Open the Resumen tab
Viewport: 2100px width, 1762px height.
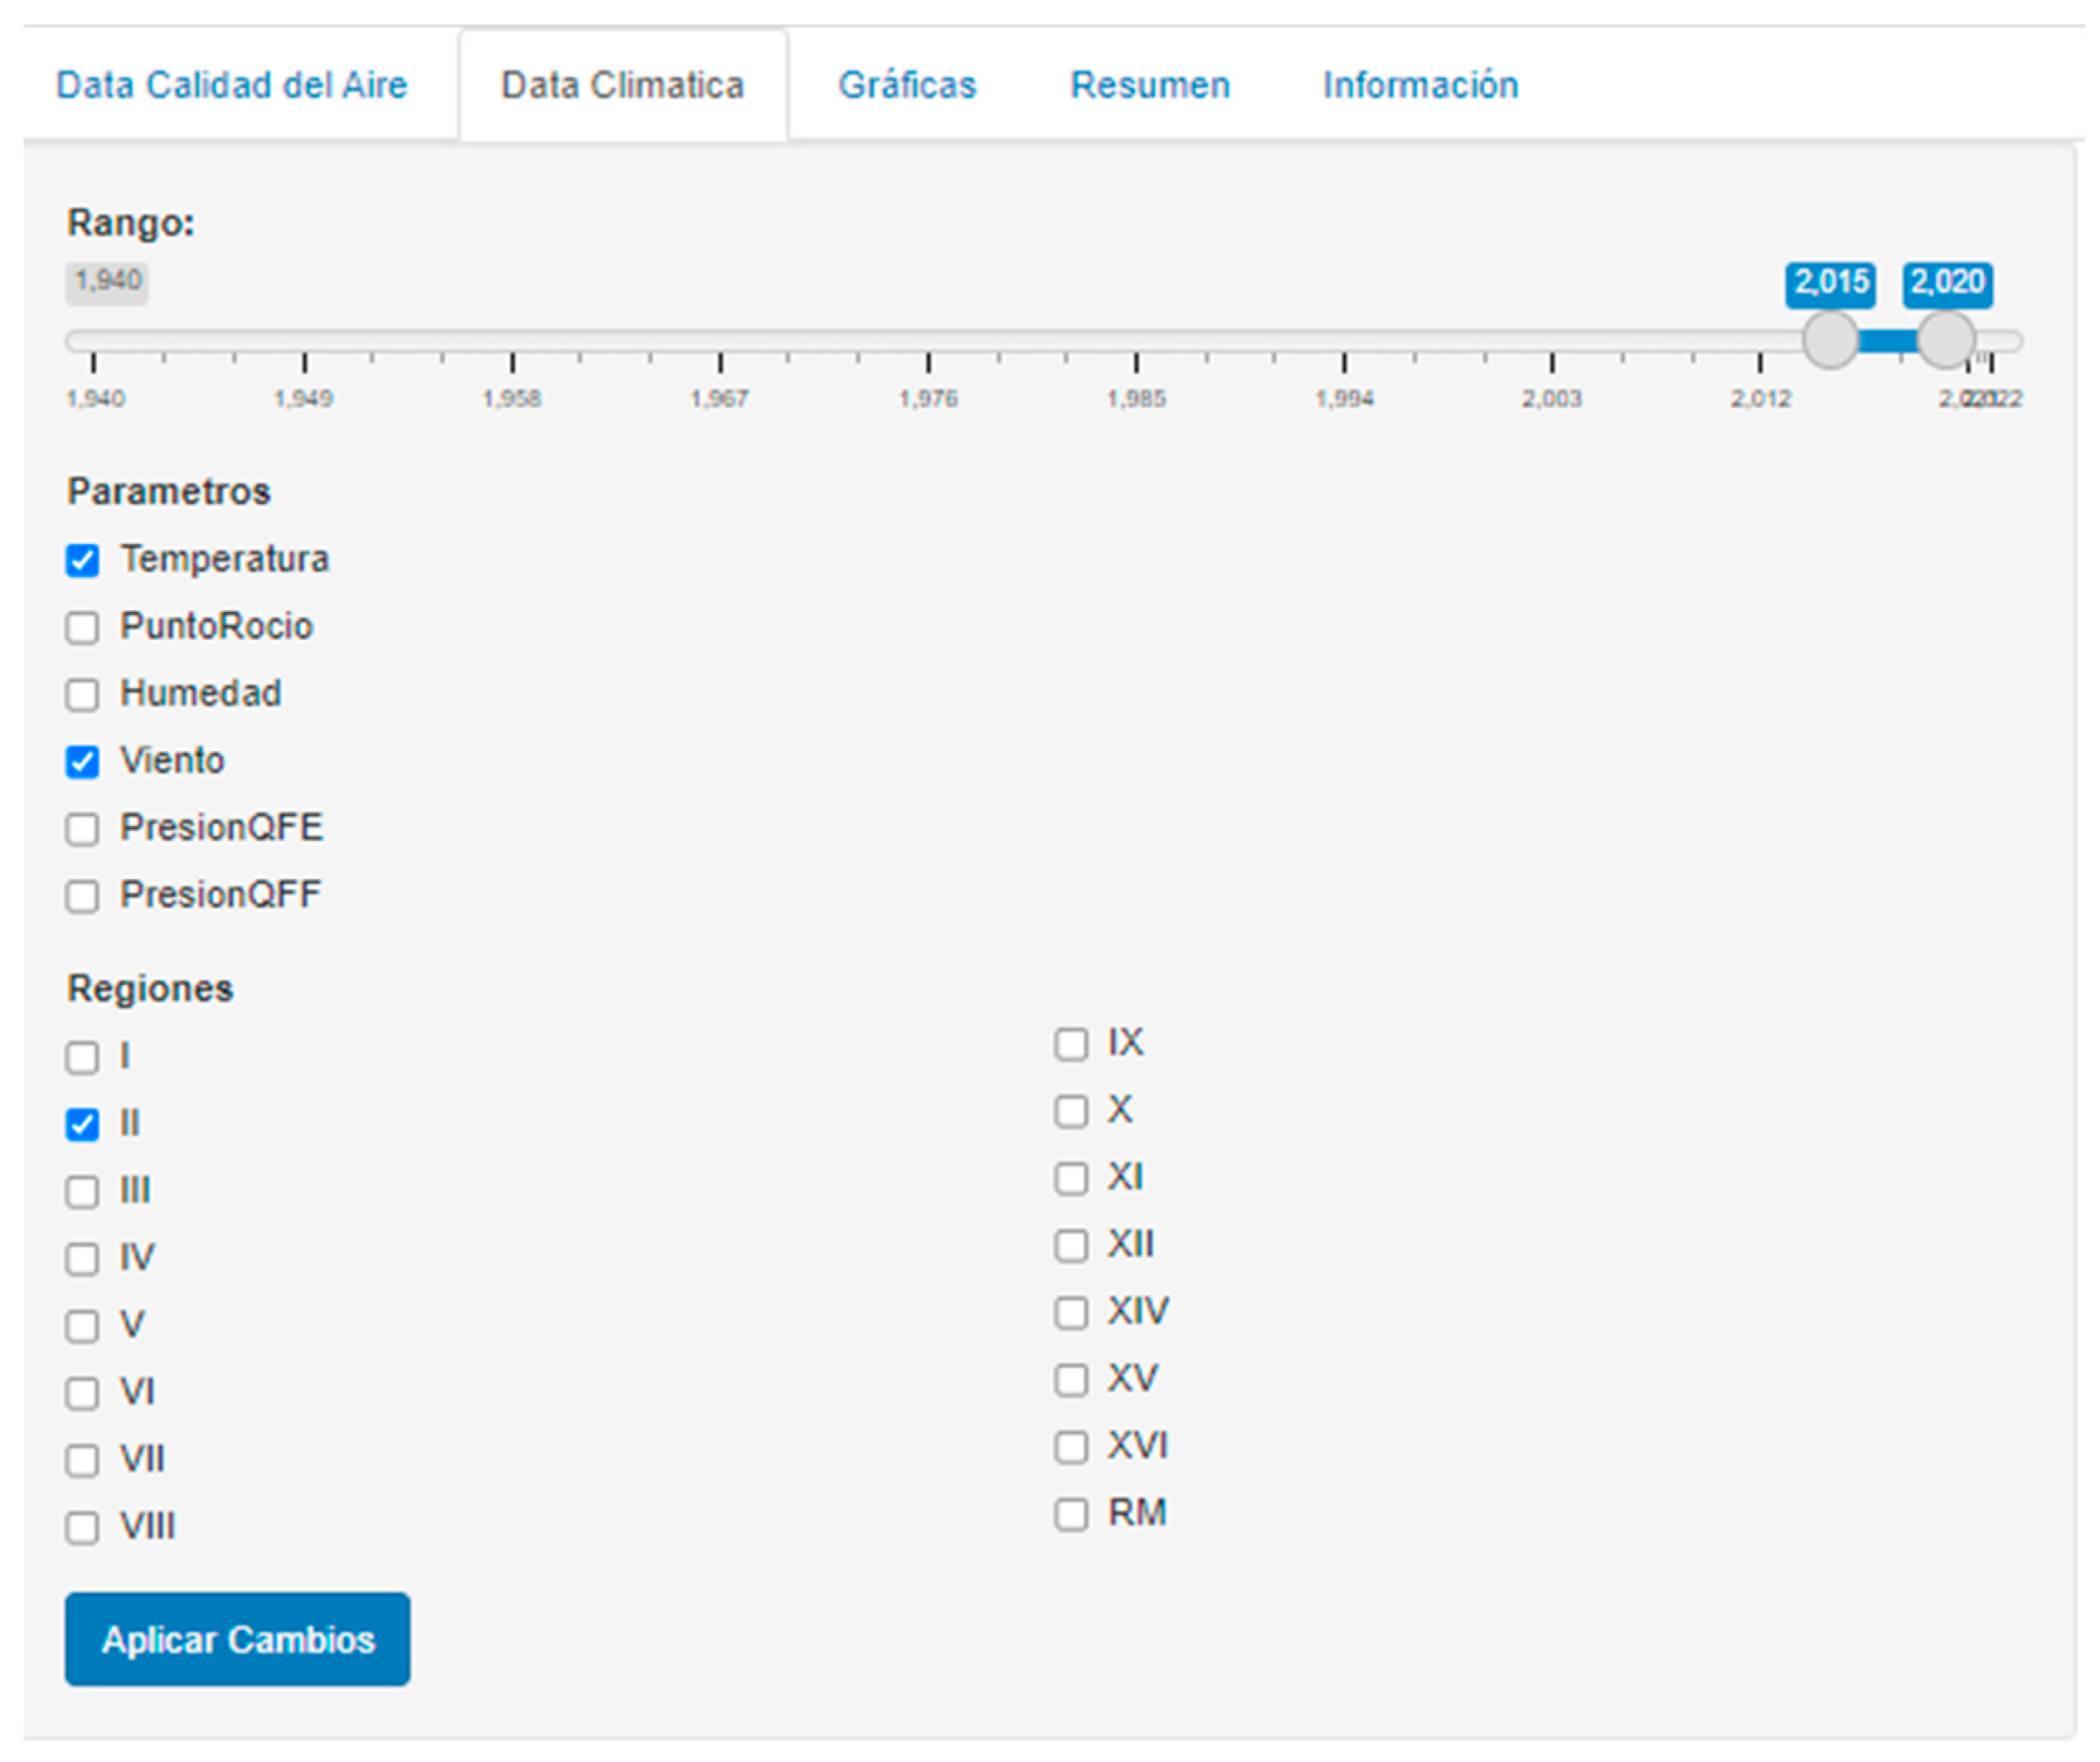point(1150,85)
